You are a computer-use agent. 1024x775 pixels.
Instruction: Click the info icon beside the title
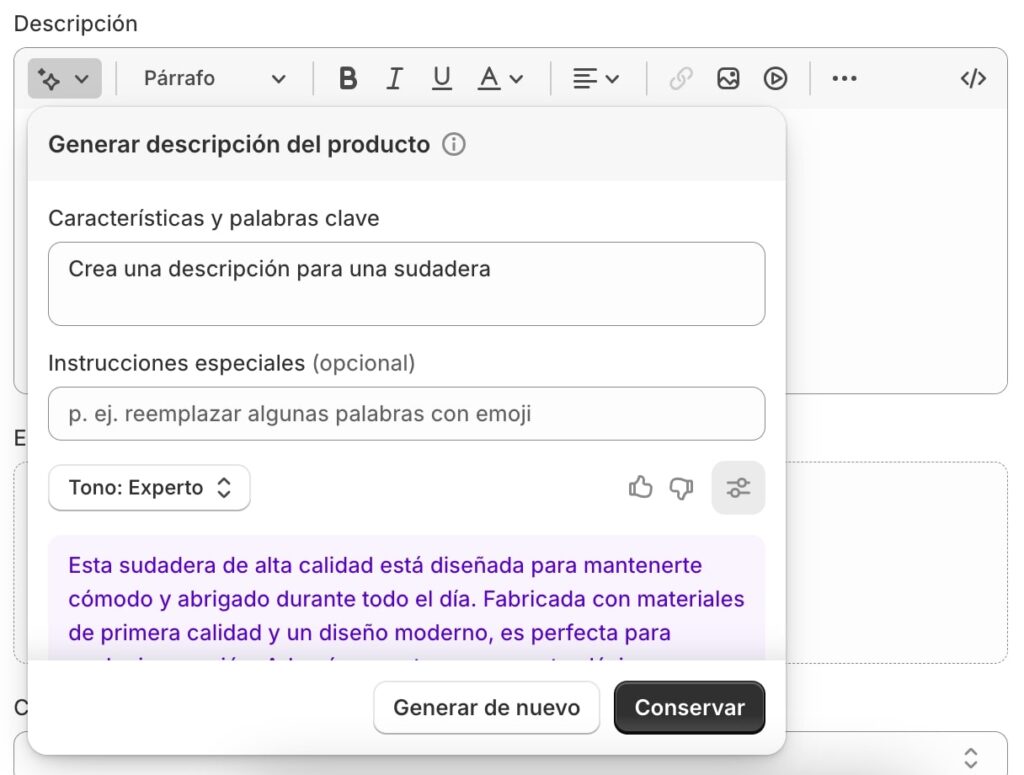pyautogui.click(x=454, y=145)
